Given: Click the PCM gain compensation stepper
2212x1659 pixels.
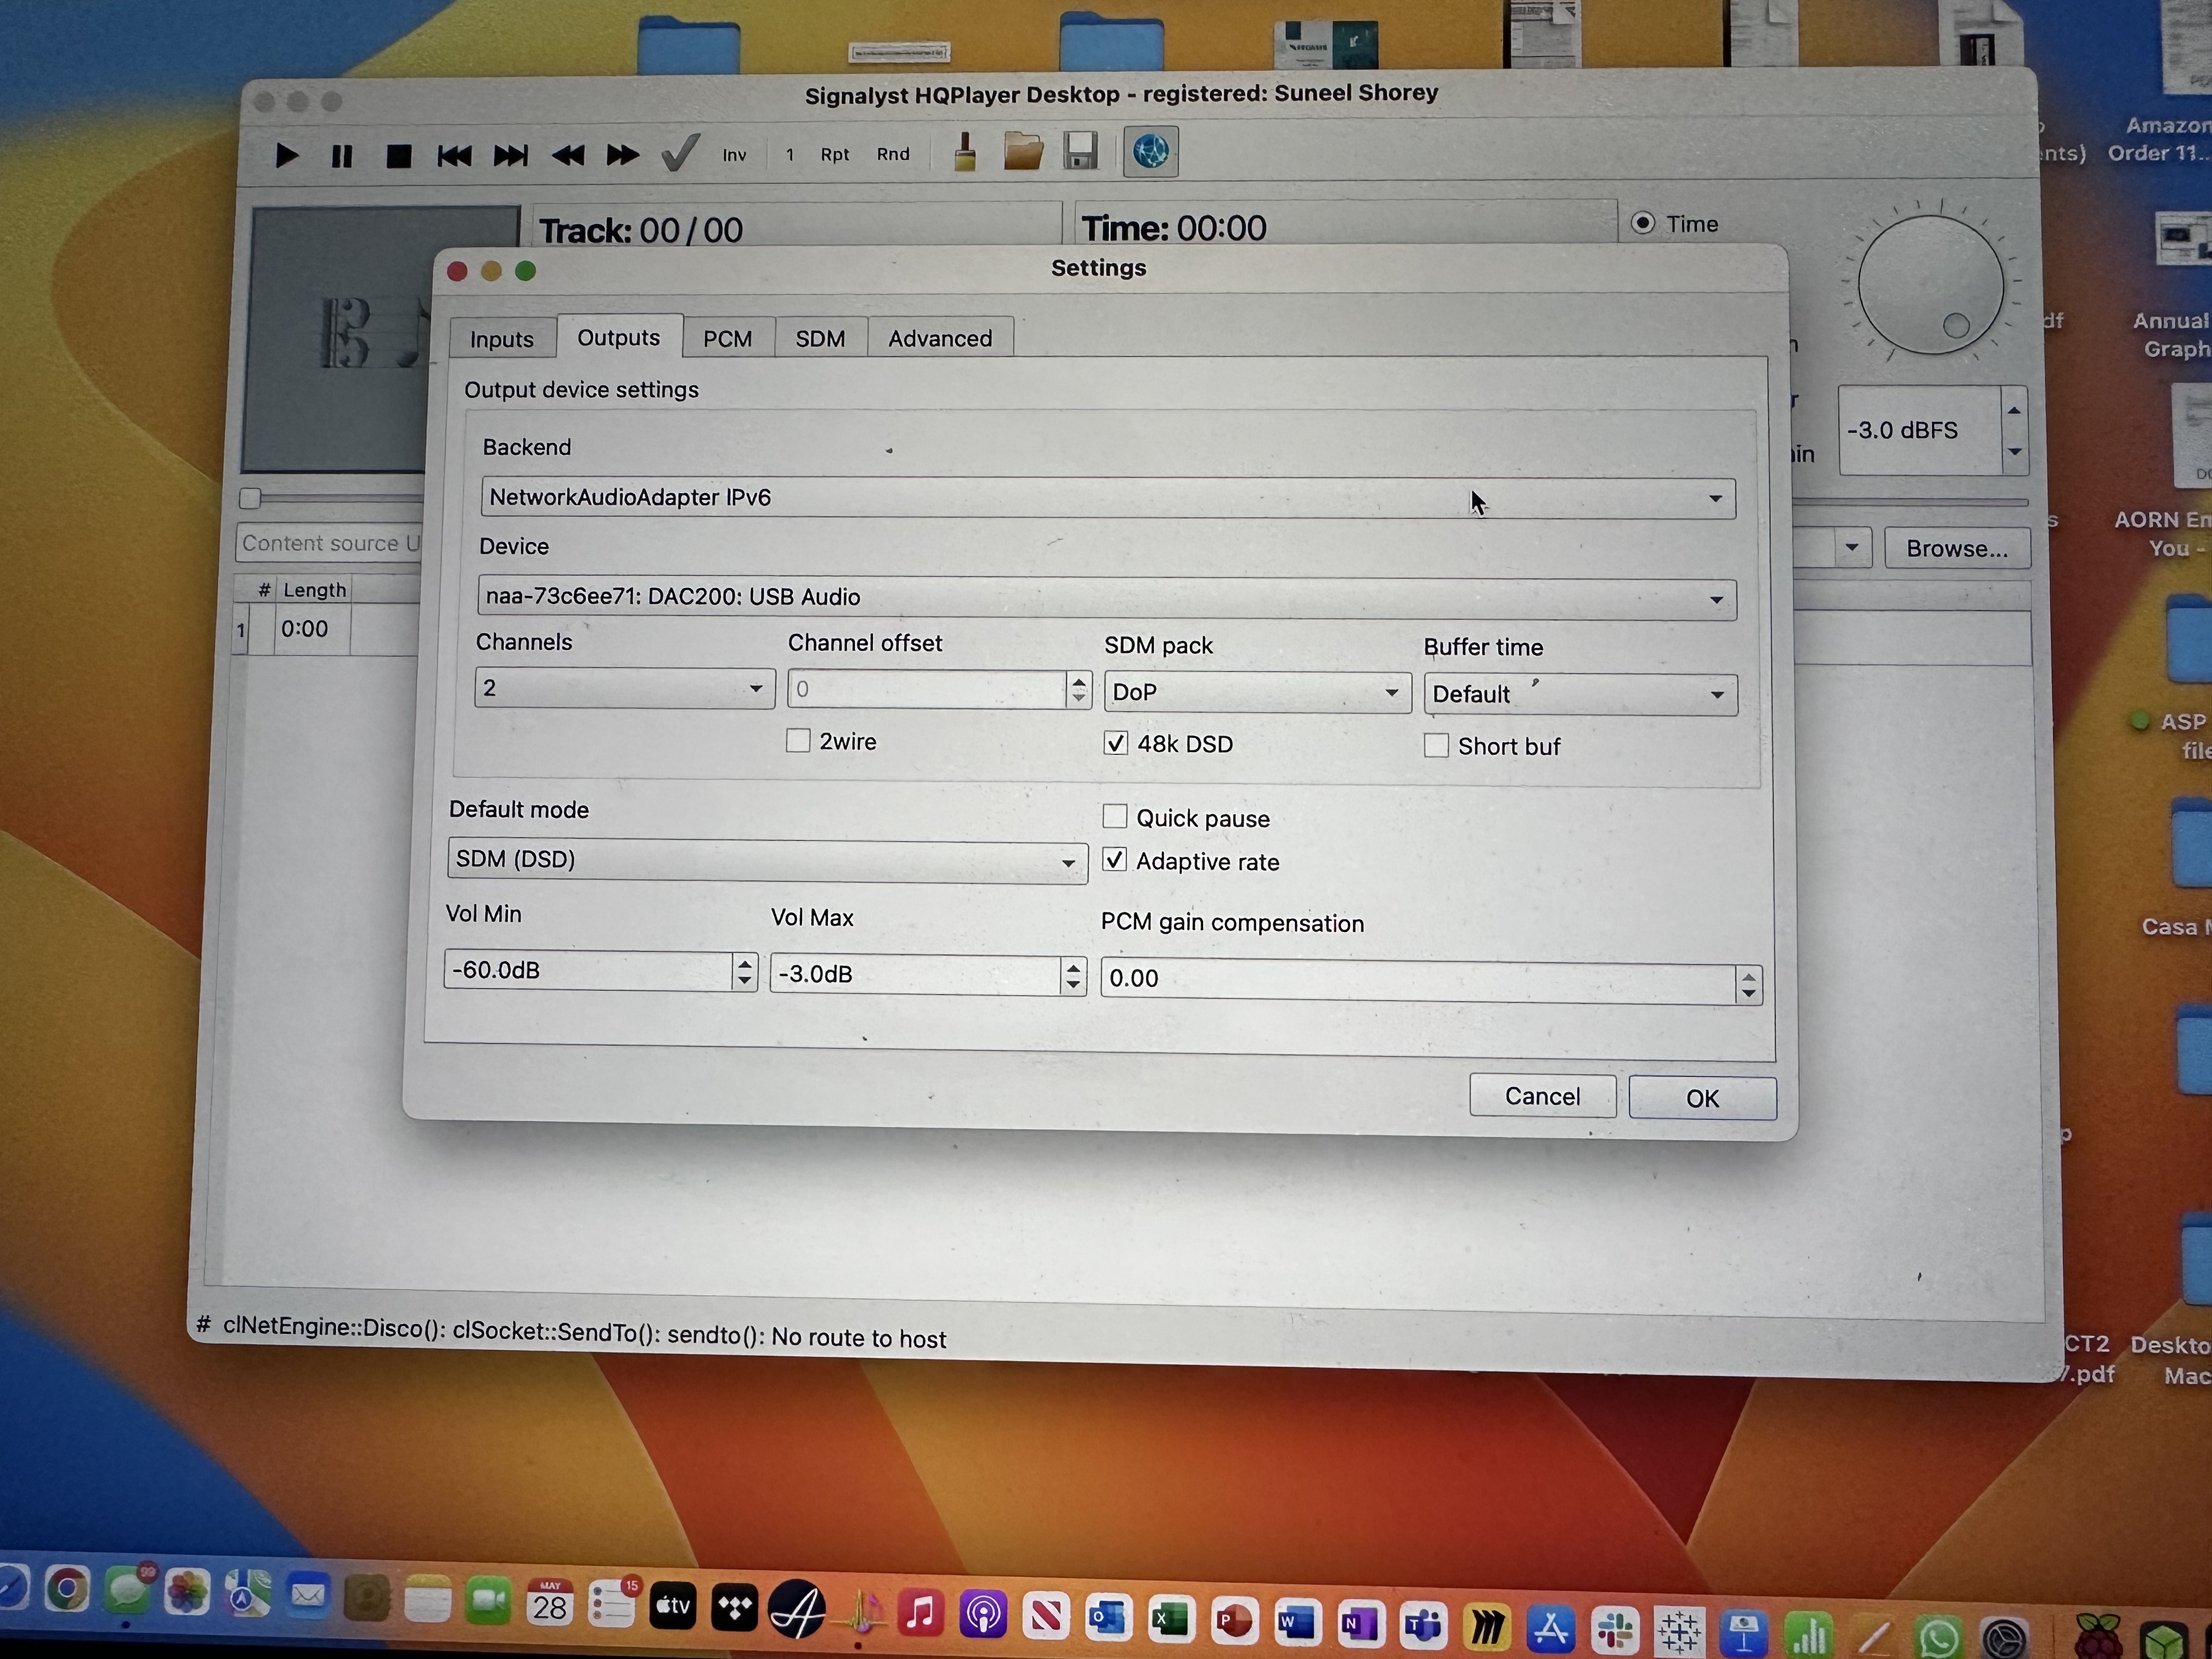Looking at the screenshot, I should [1748, 984].
